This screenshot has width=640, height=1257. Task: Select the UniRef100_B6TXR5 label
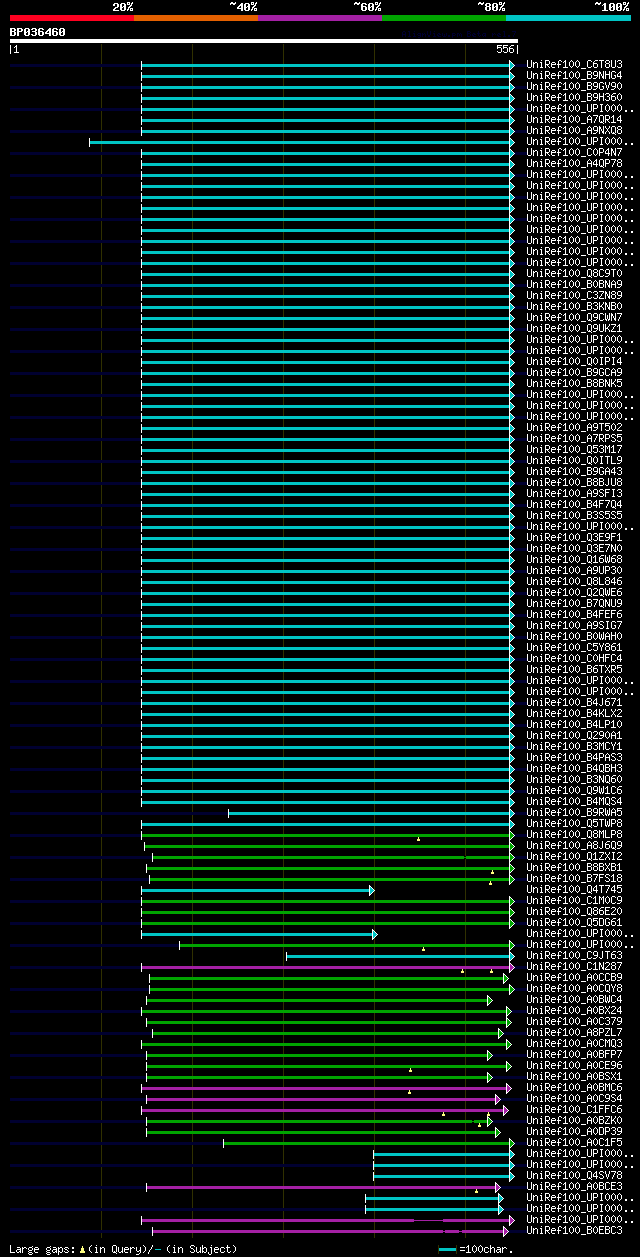point(574,669)
